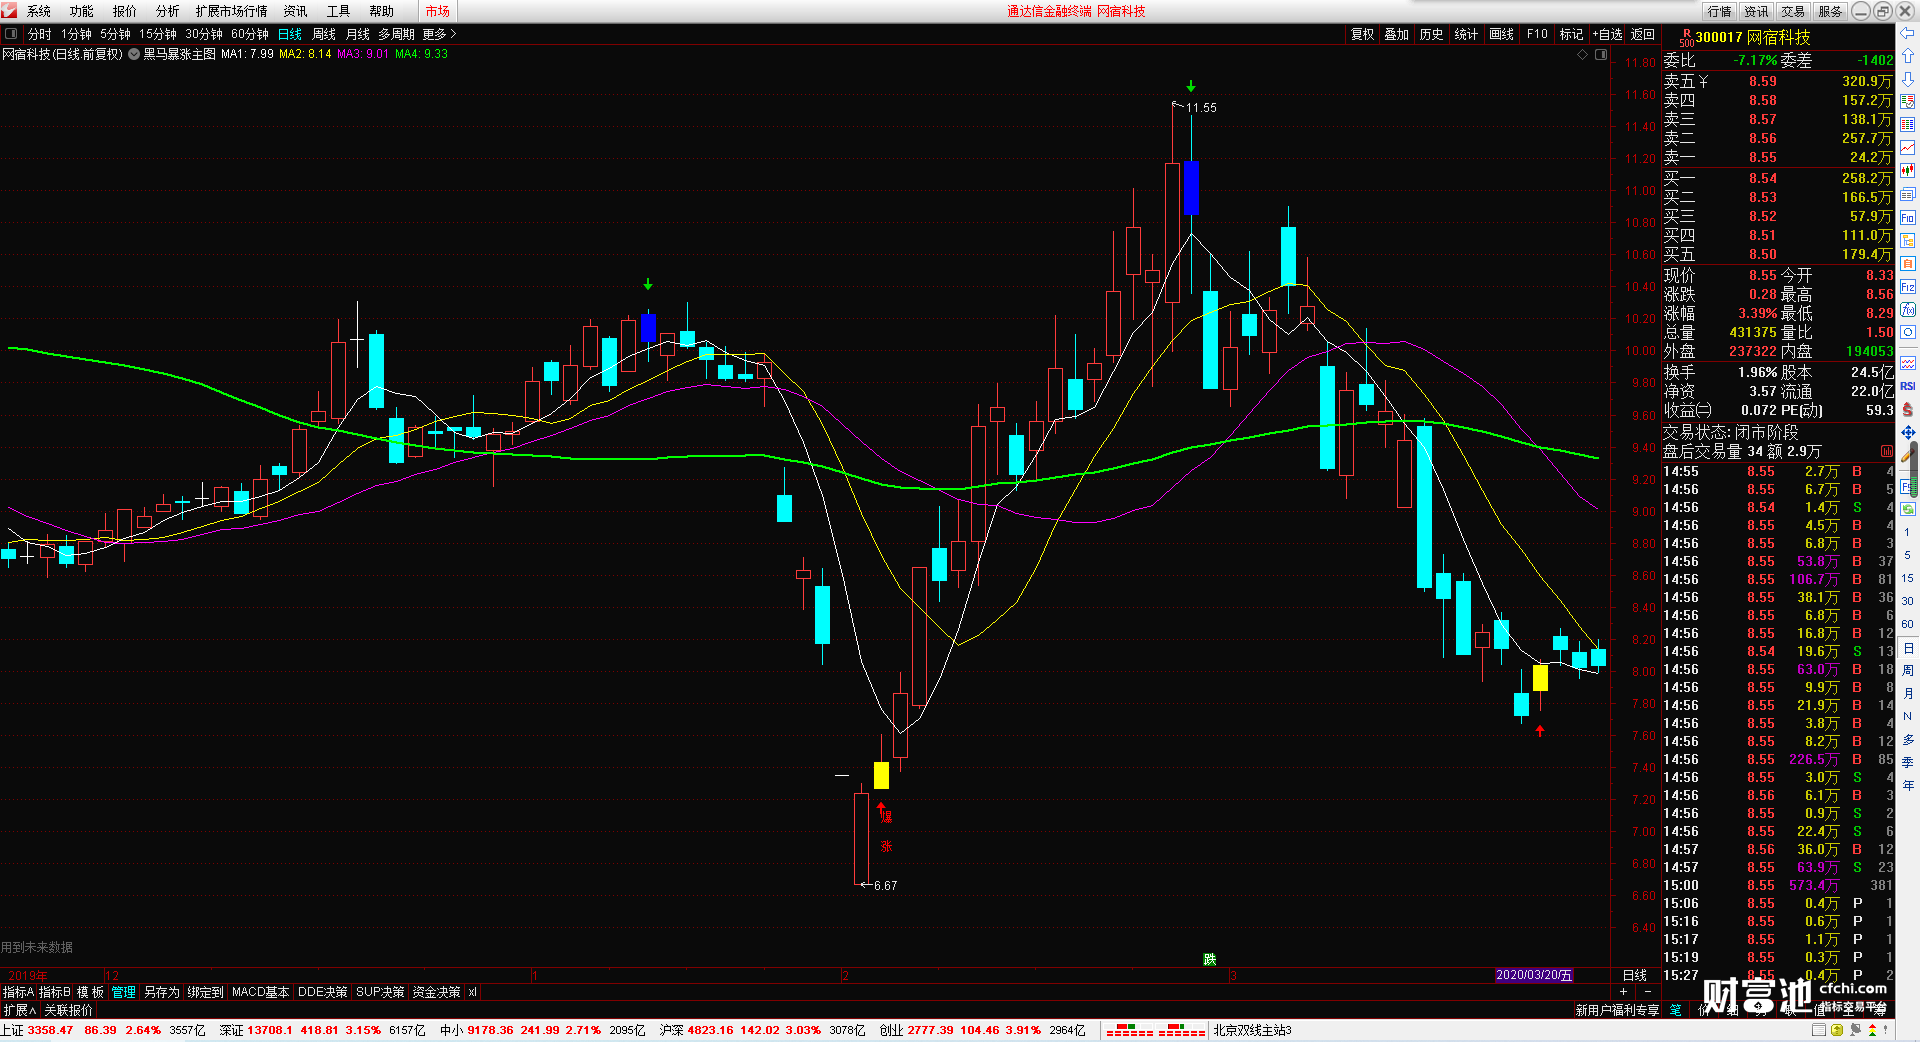Open the 历史 toolbar option
The image size is (1920, 1042).
[1432, 34]
